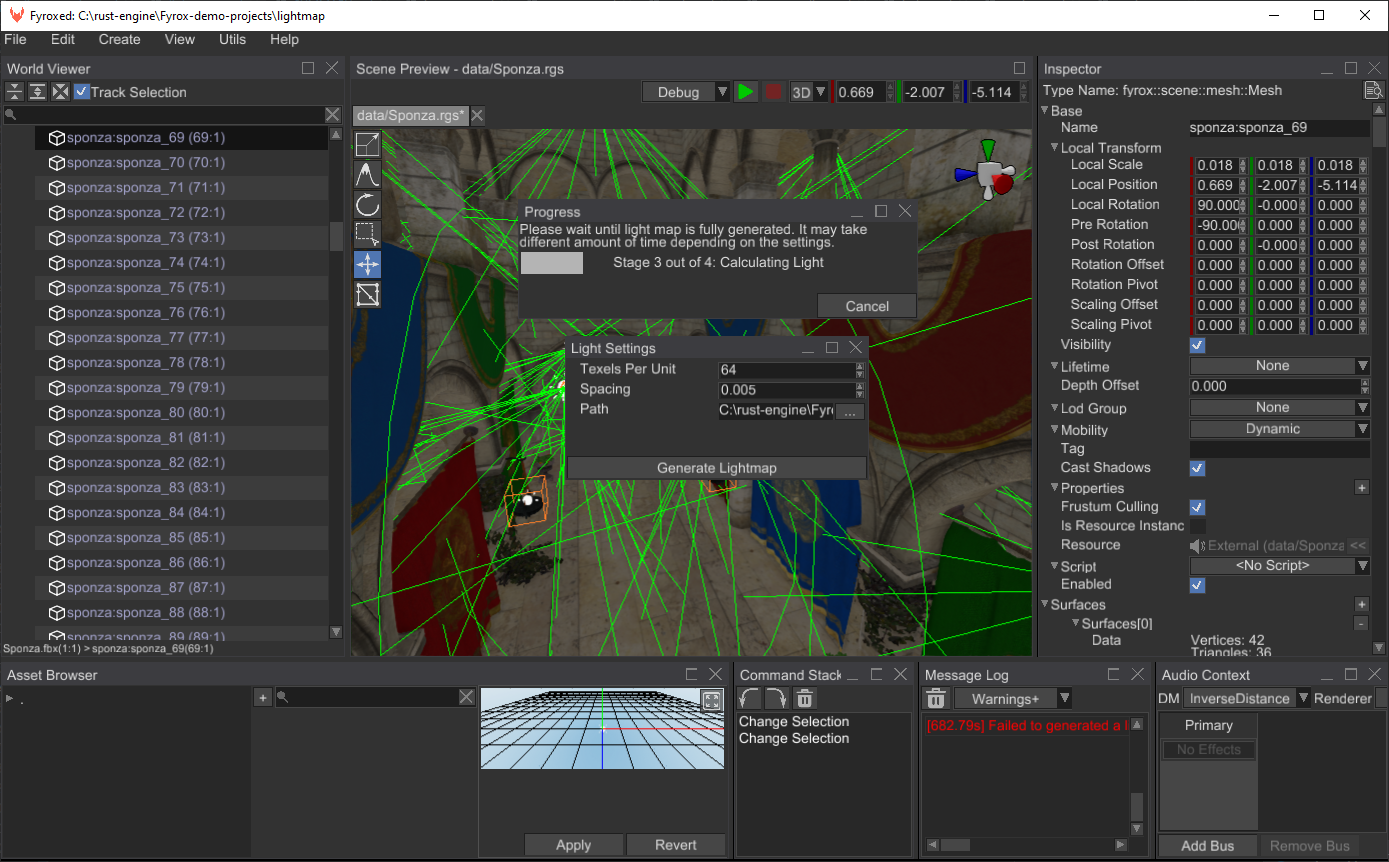Click Apply in Asset Browser
This screenshot has width=1389, height=862.
tap(573, 845)
